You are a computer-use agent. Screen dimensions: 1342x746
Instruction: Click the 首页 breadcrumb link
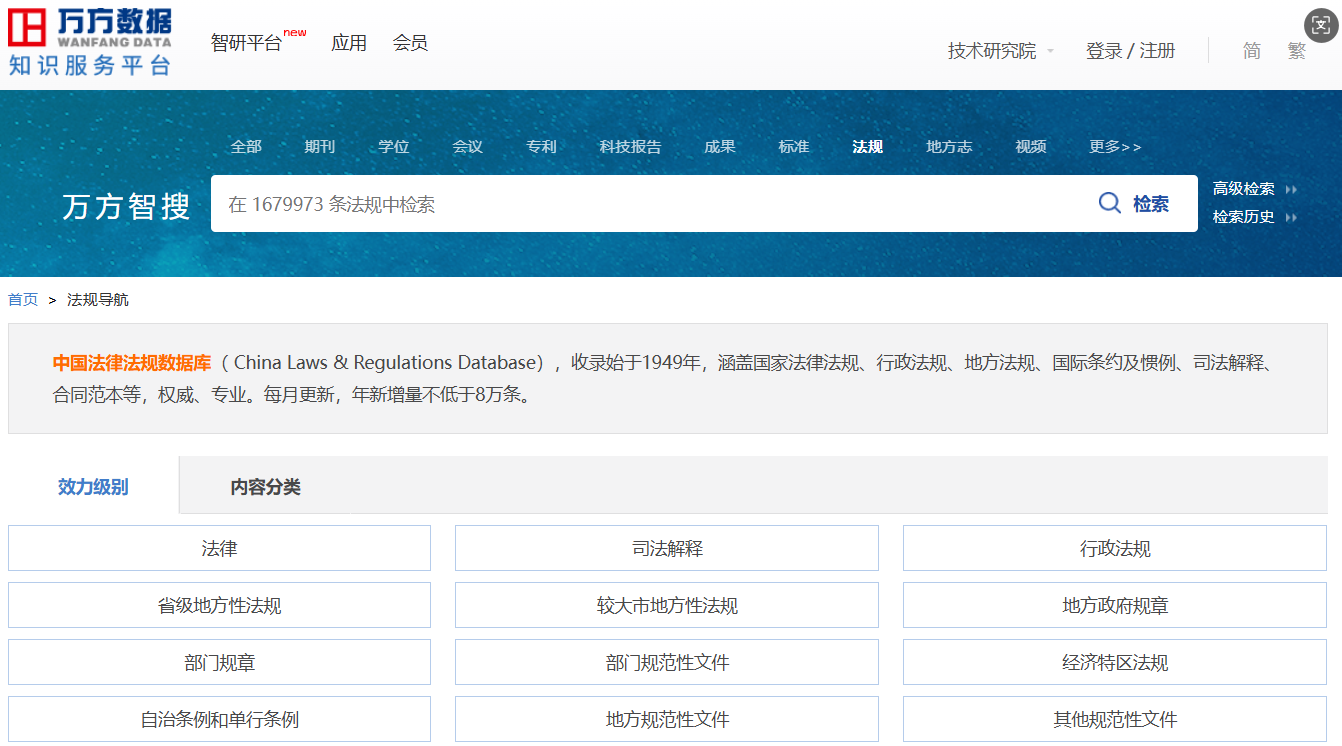pos(23,300)
